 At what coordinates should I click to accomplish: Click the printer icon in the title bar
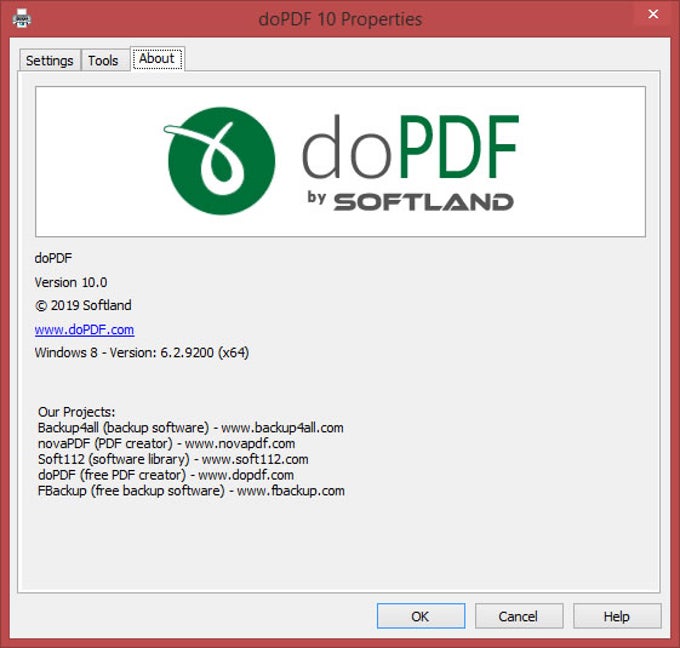pos(21,18)
